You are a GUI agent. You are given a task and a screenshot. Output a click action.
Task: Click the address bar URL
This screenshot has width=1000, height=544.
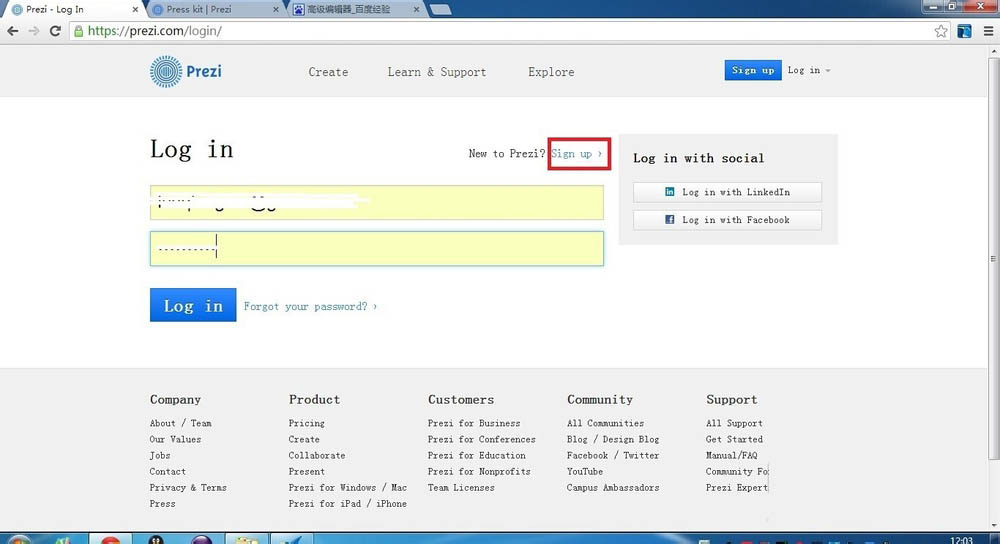[x=154, y=31]
